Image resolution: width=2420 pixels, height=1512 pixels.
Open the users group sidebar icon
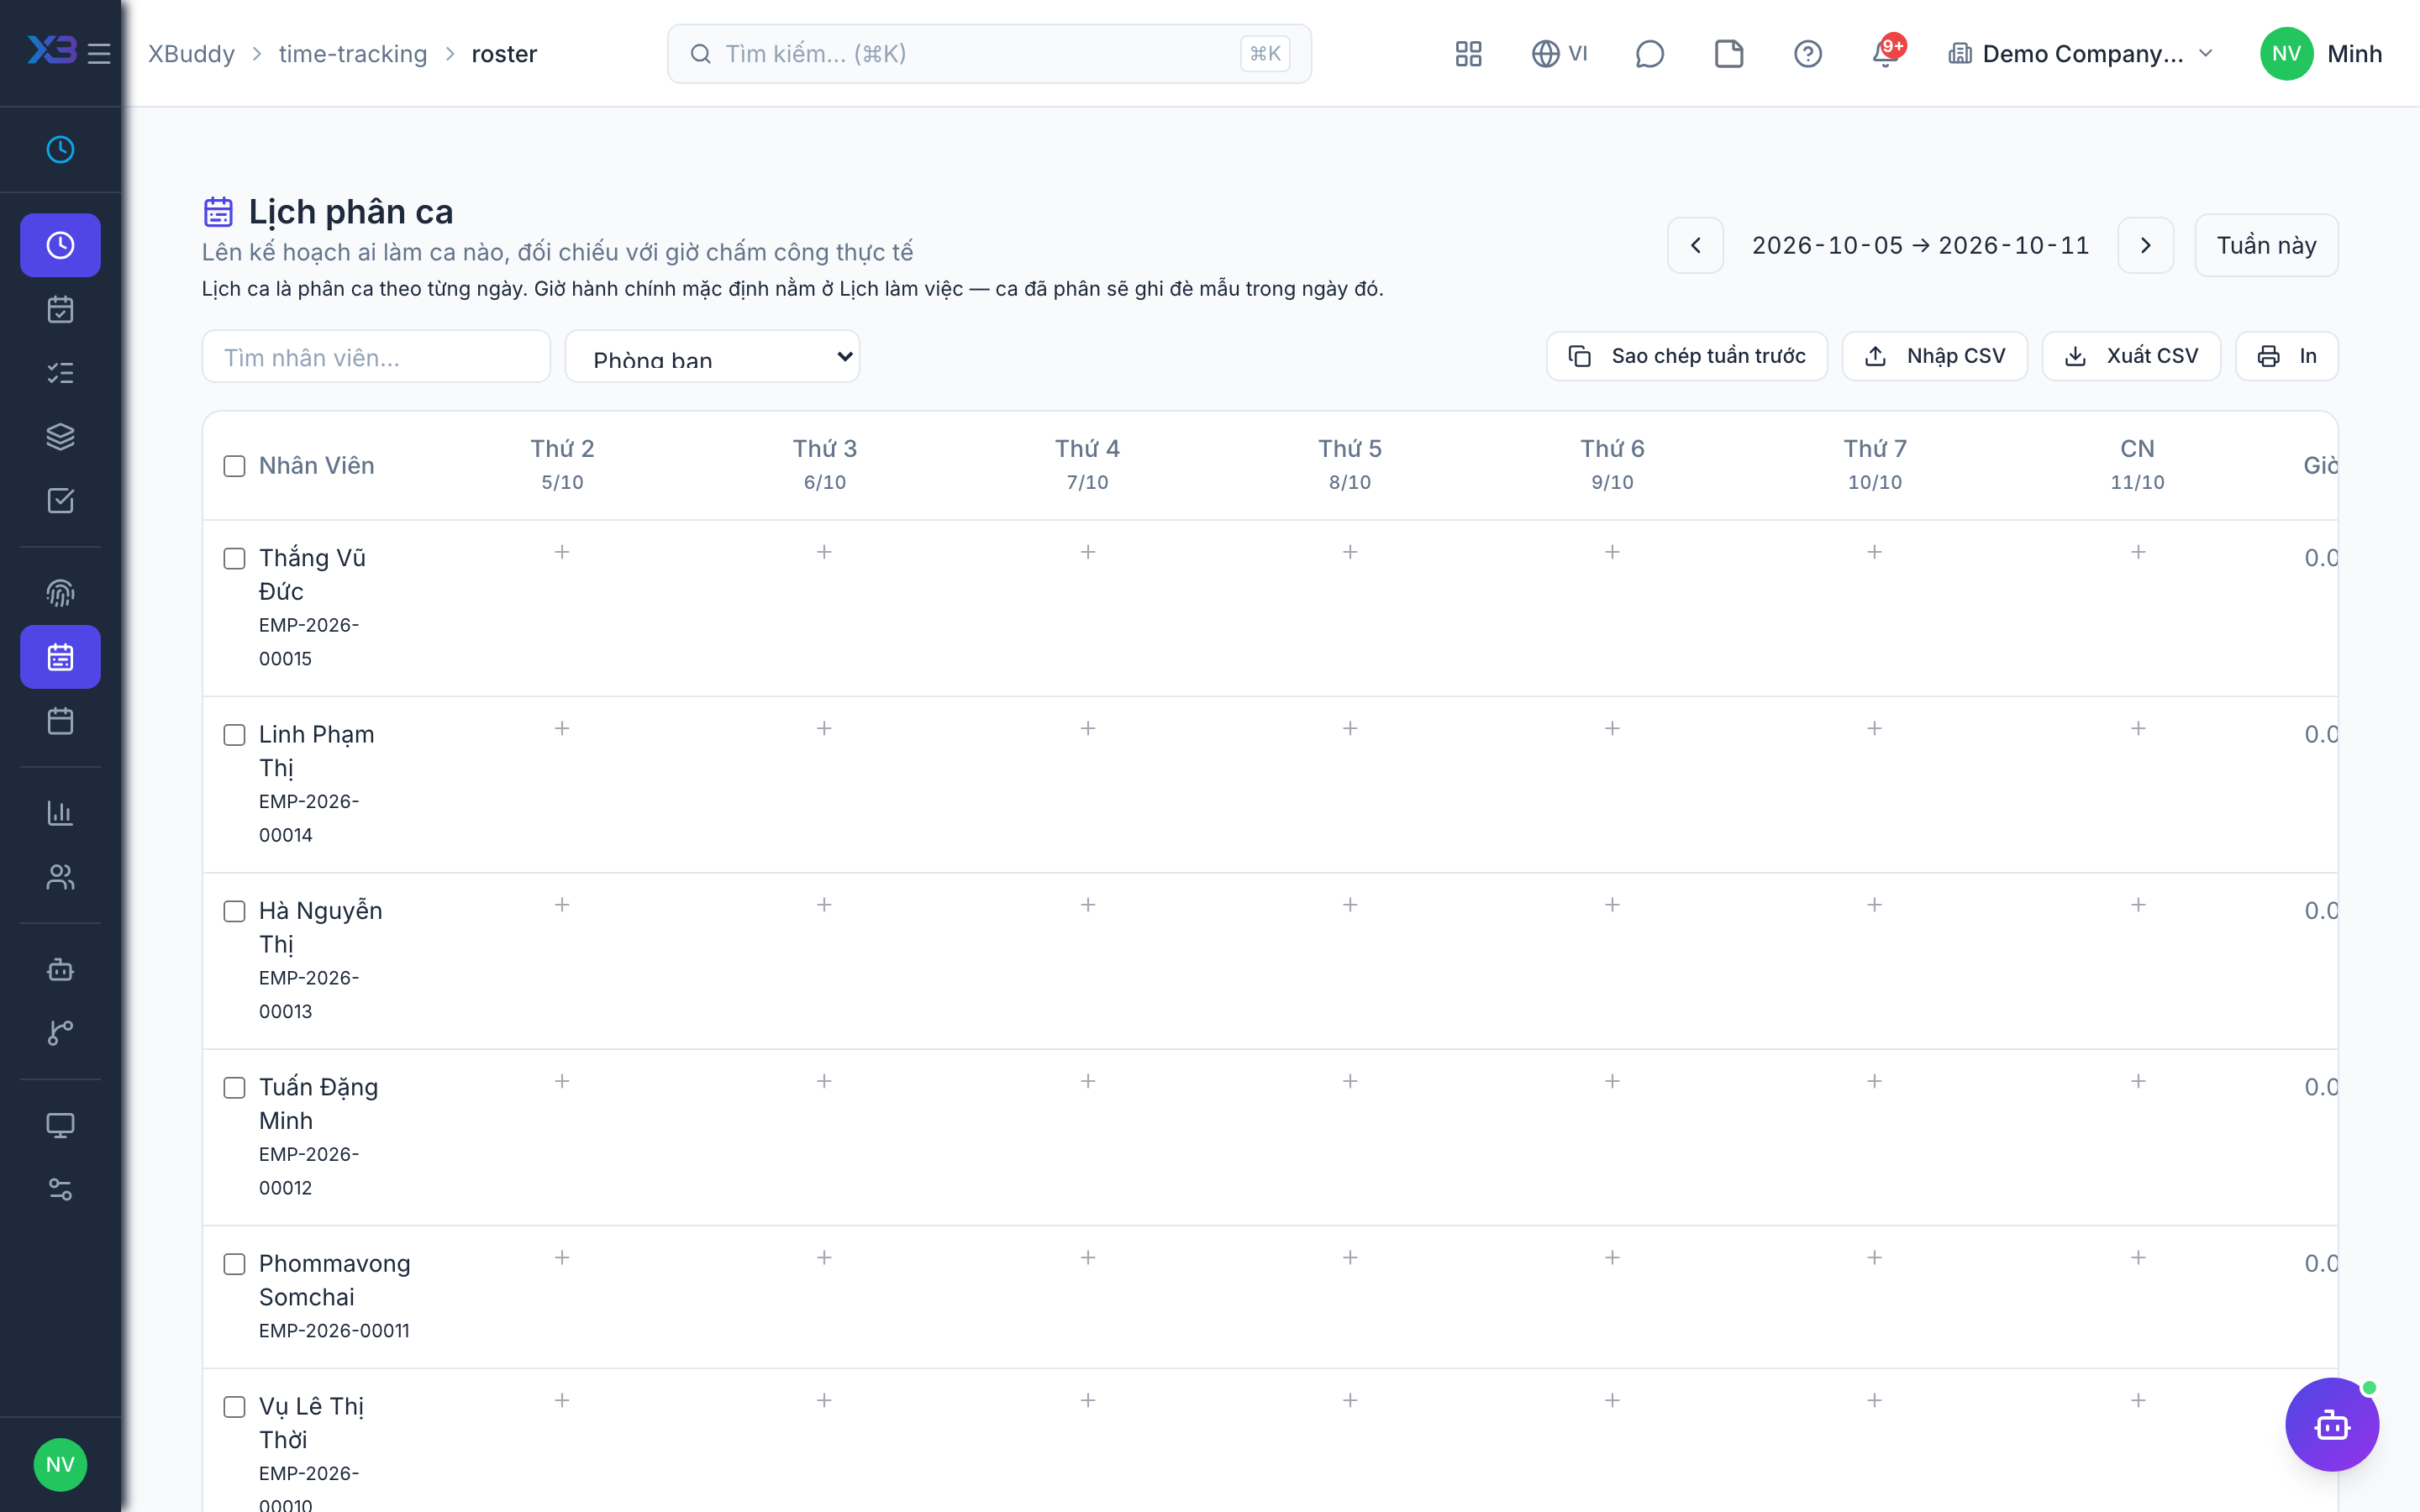[60, 877]
